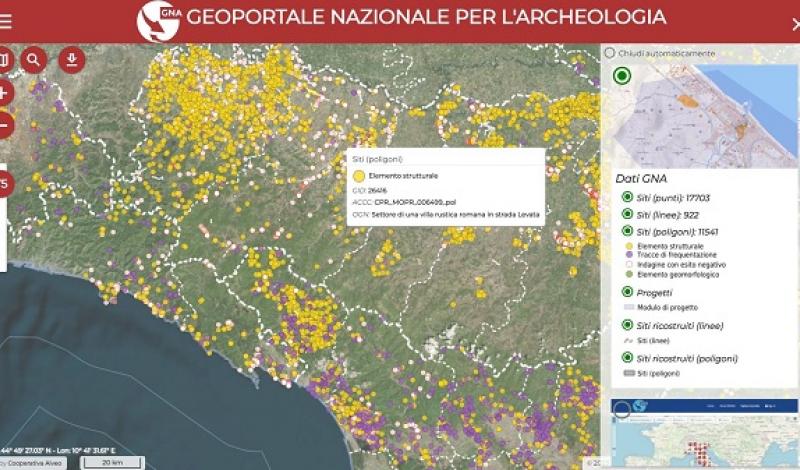Viewport: 800px width, 470px height.
Task: Click the Progetti layer label
Action: [654, 293]
